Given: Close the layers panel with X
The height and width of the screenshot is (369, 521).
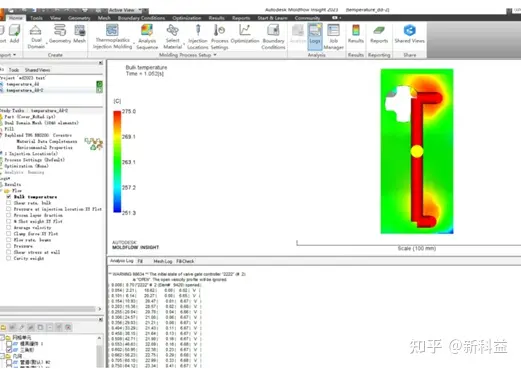Looking at the screenshot, I should (x=101, y=319).
